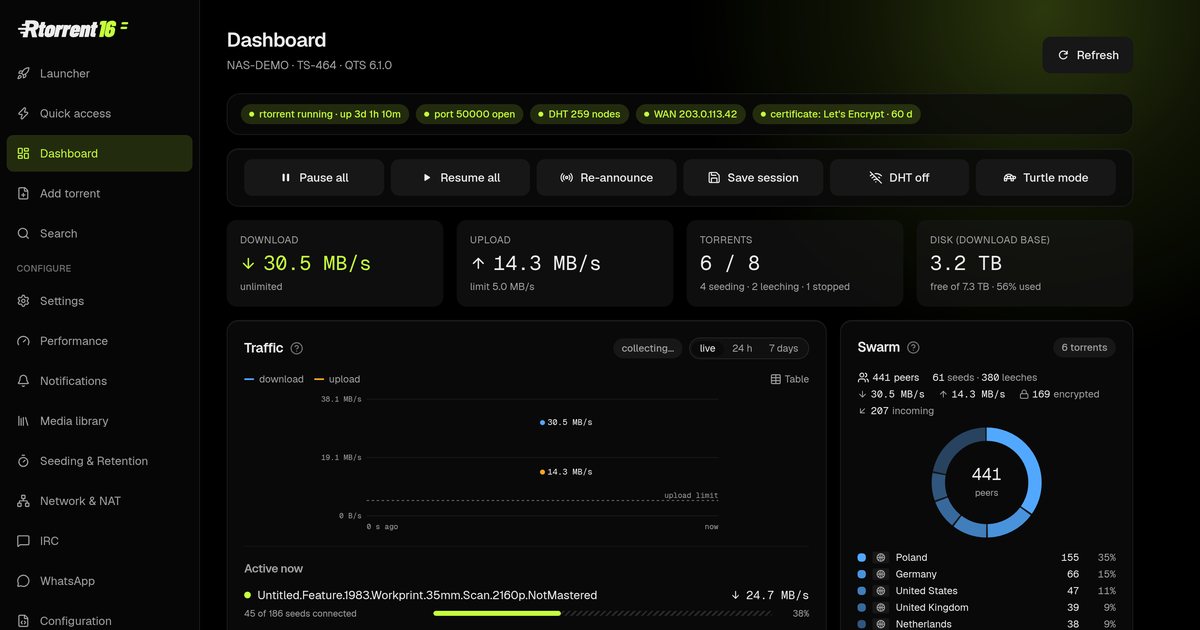Viewport: 1200px width, 630px height.
Task: Enable Turtle mode
Action: tap(1046, 178)
